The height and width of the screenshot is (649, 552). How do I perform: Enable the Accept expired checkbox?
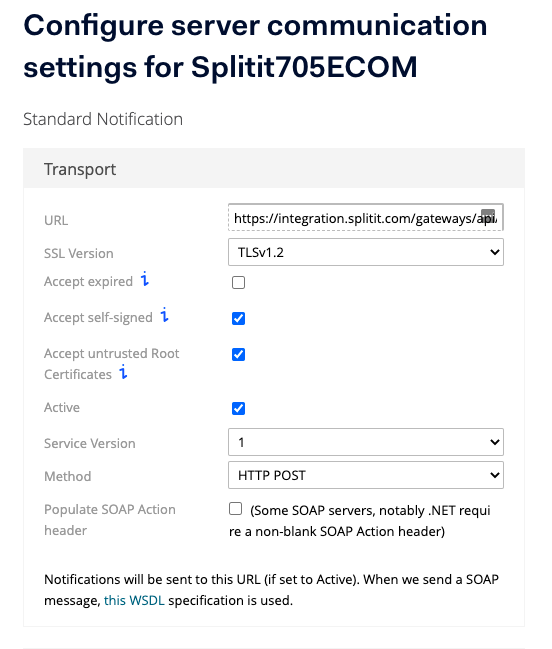point(238,283)
